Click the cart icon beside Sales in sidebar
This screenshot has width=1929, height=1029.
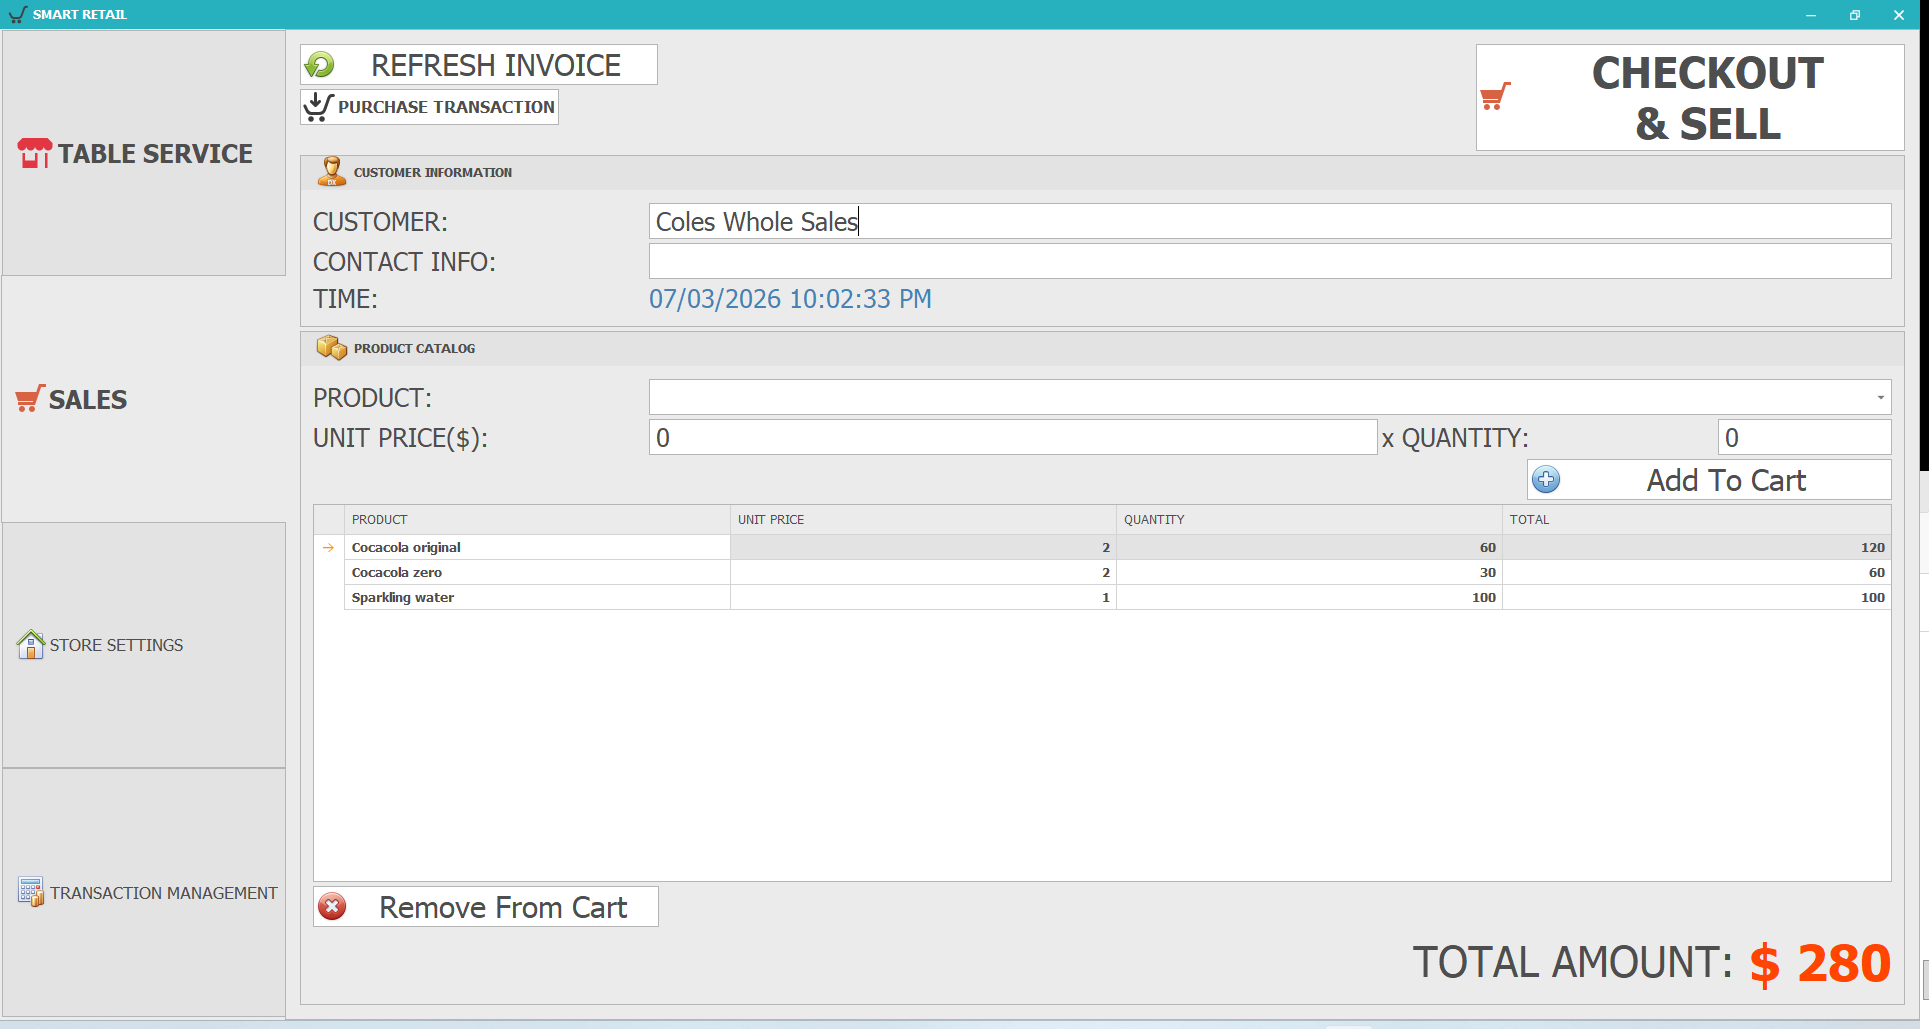28,397
